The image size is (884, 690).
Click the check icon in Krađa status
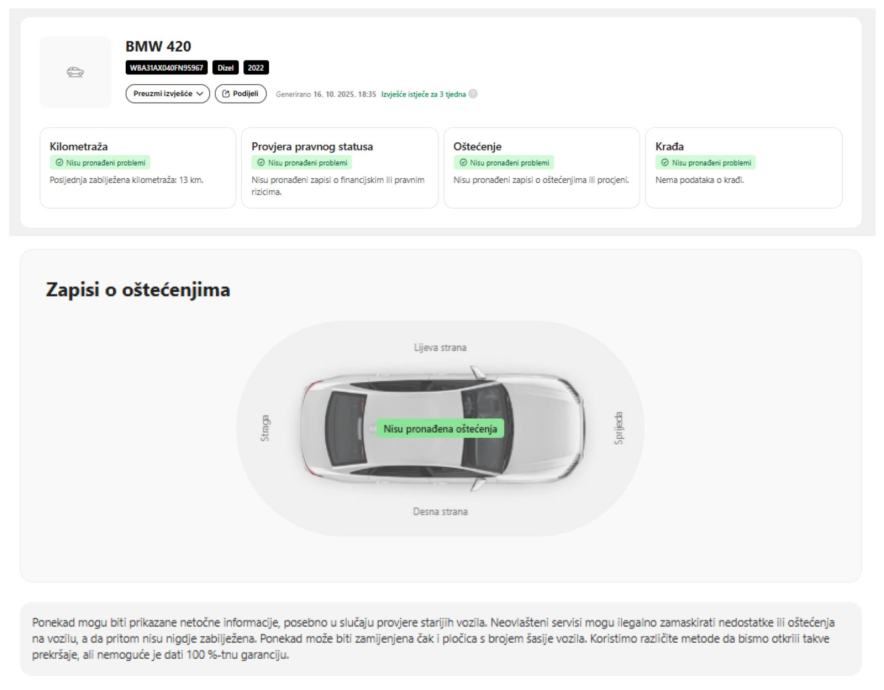point(665,163)
